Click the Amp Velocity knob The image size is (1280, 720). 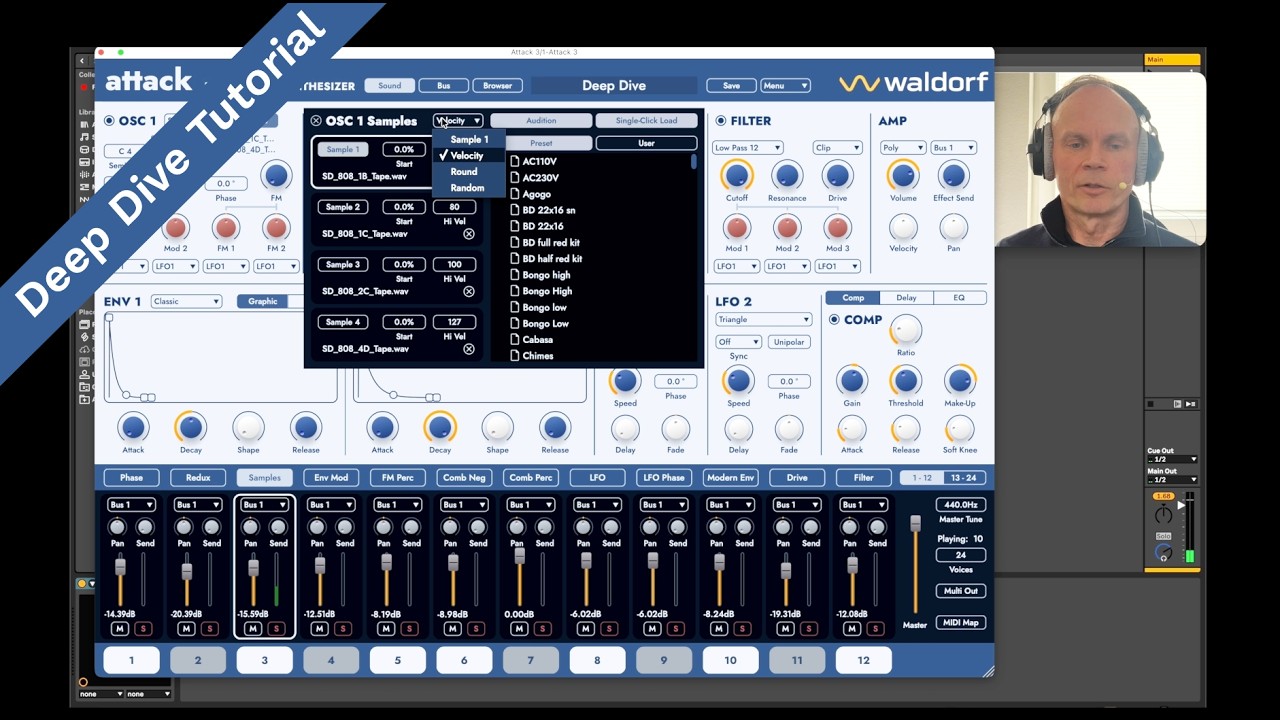(x=903, y=227)
